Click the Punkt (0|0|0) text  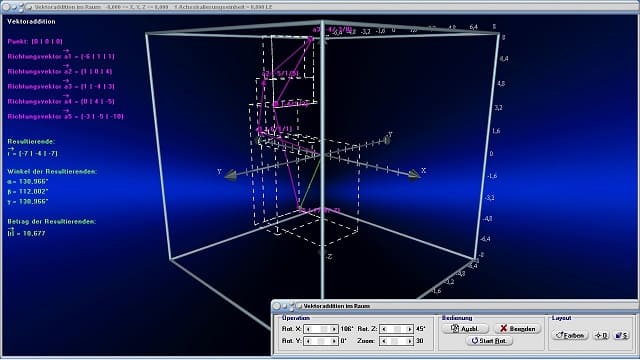(x=35, y=41)
